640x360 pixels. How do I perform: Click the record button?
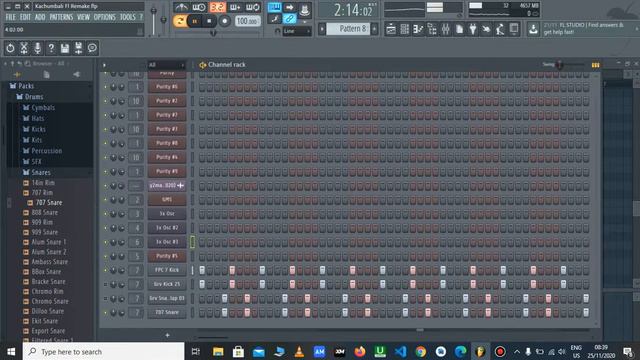[x=224, y=21]
